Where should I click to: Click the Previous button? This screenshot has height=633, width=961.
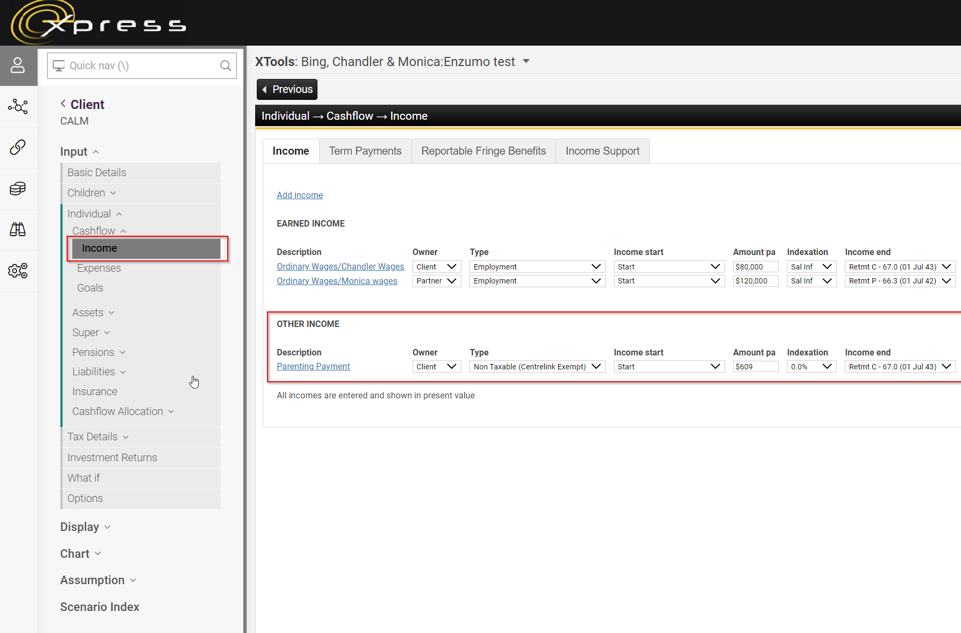[x=287, y=90]
